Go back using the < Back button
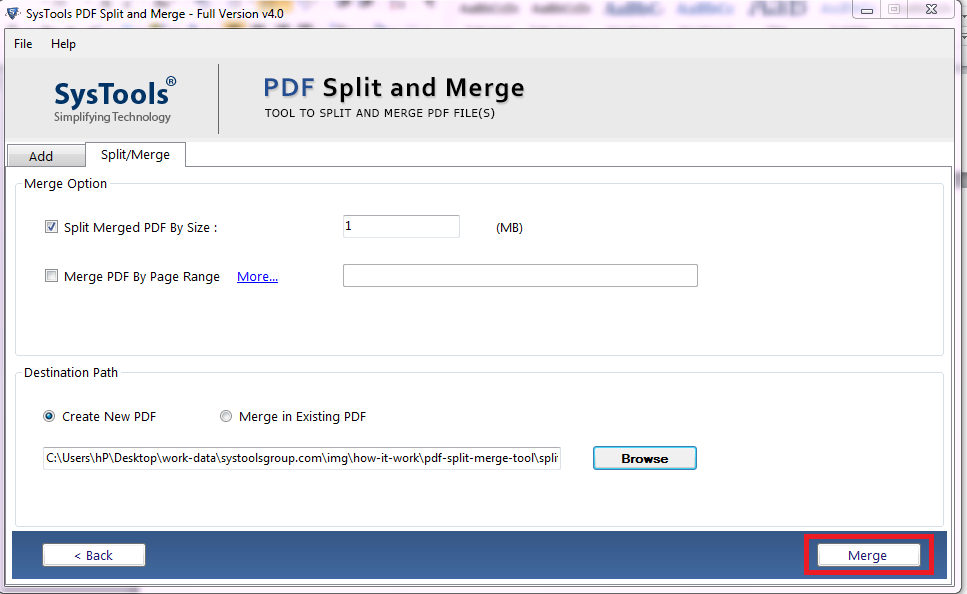 click(x=94, y=555)
